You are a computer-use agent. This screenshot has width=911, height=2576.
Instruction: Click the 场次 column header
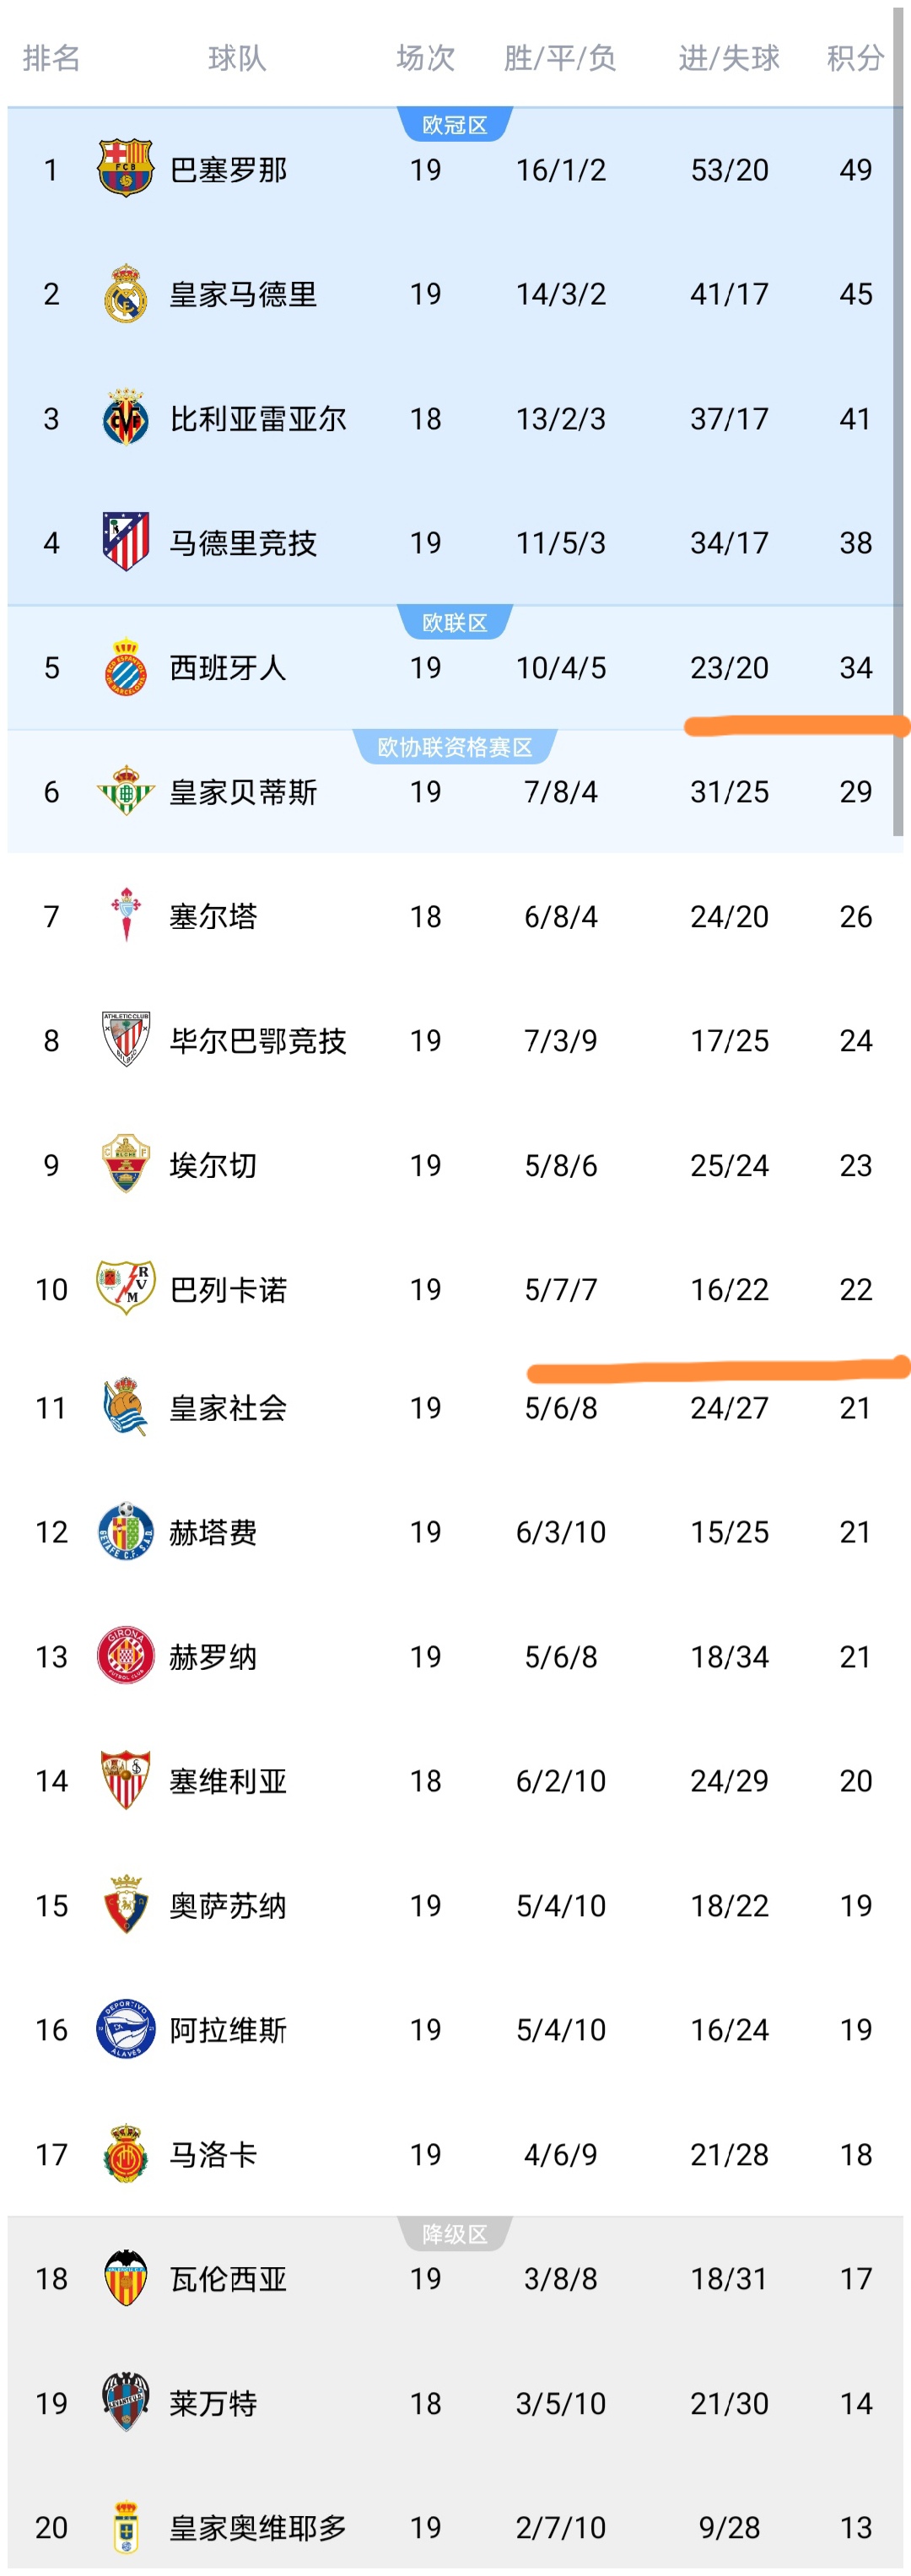pyautogui.click(x=425, y=58)
